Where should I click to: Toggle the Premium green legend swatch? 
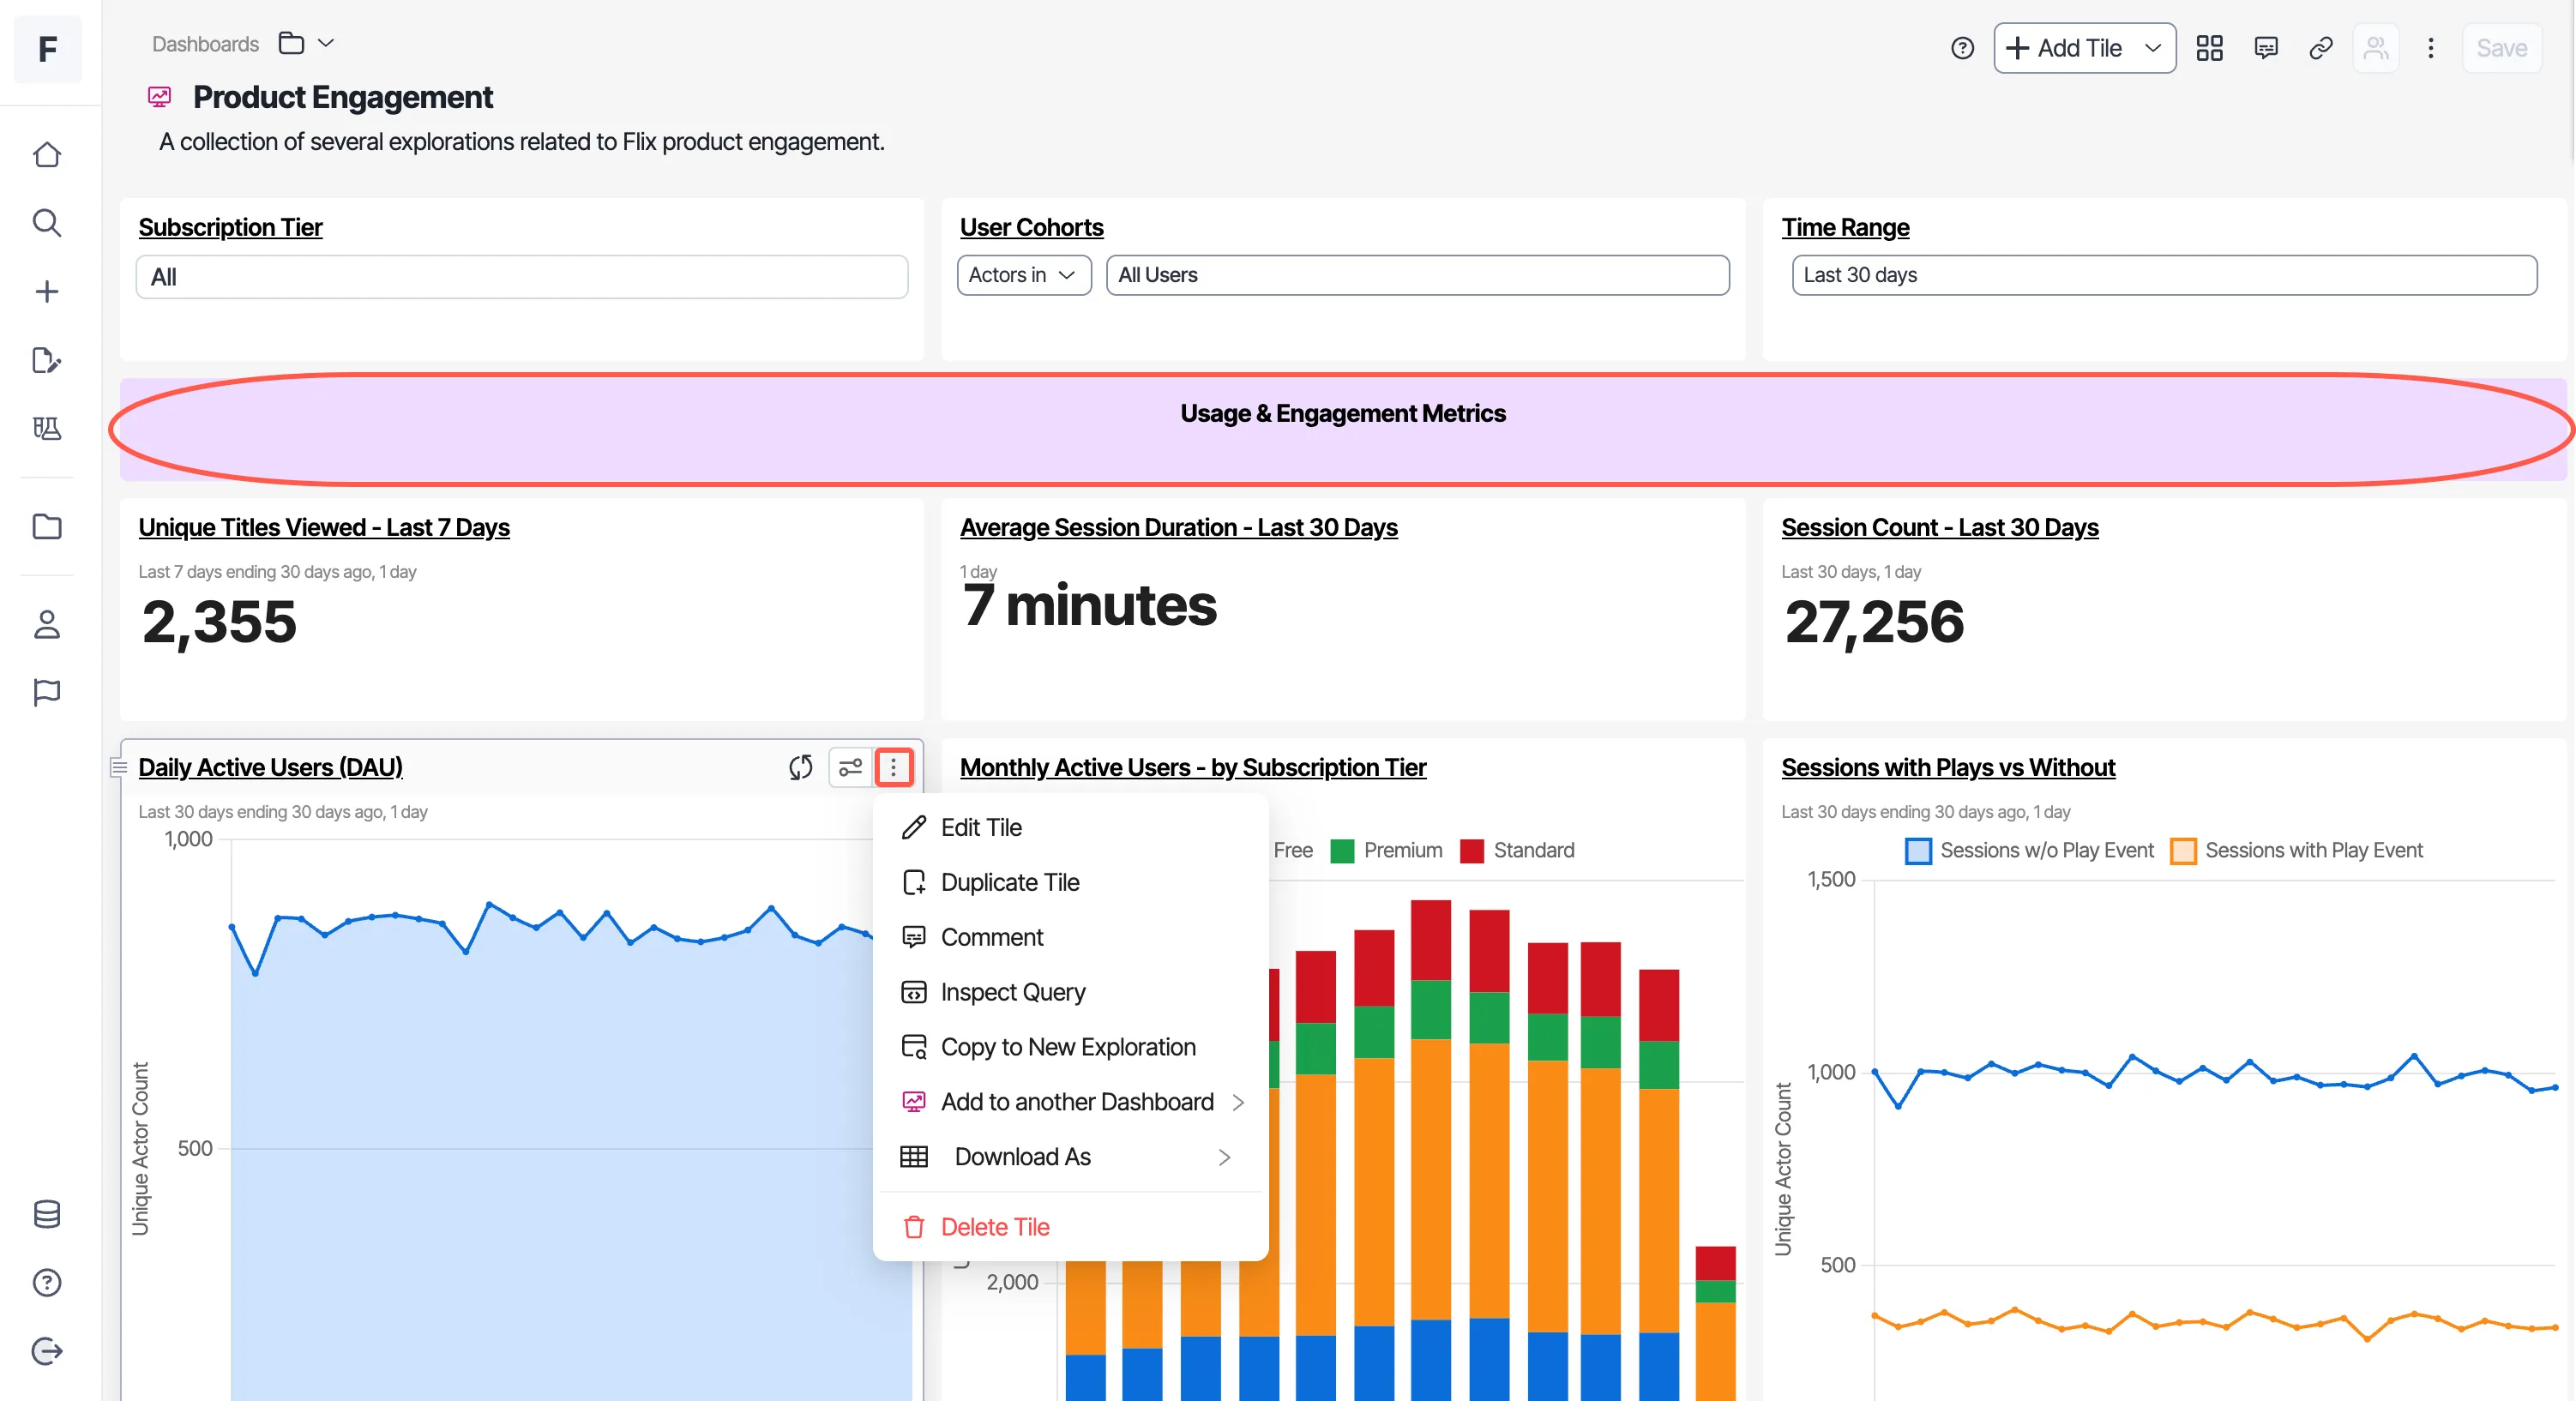(x=1342, y=851)
